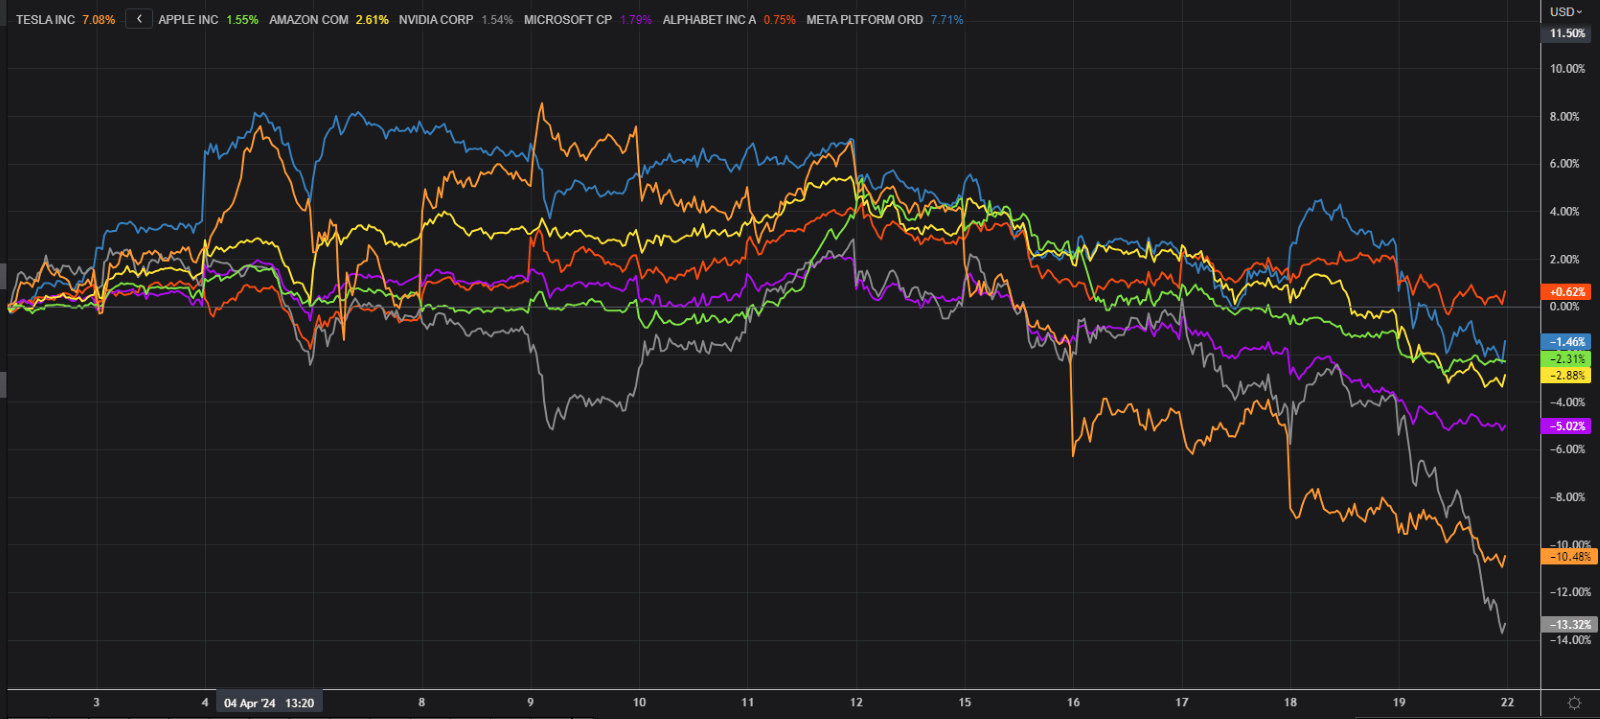The height and width of the screenshot is (719, 1600).
Task: Open the USD currency dropdown
Action: pyautogui.click(x=1566, y=12)
